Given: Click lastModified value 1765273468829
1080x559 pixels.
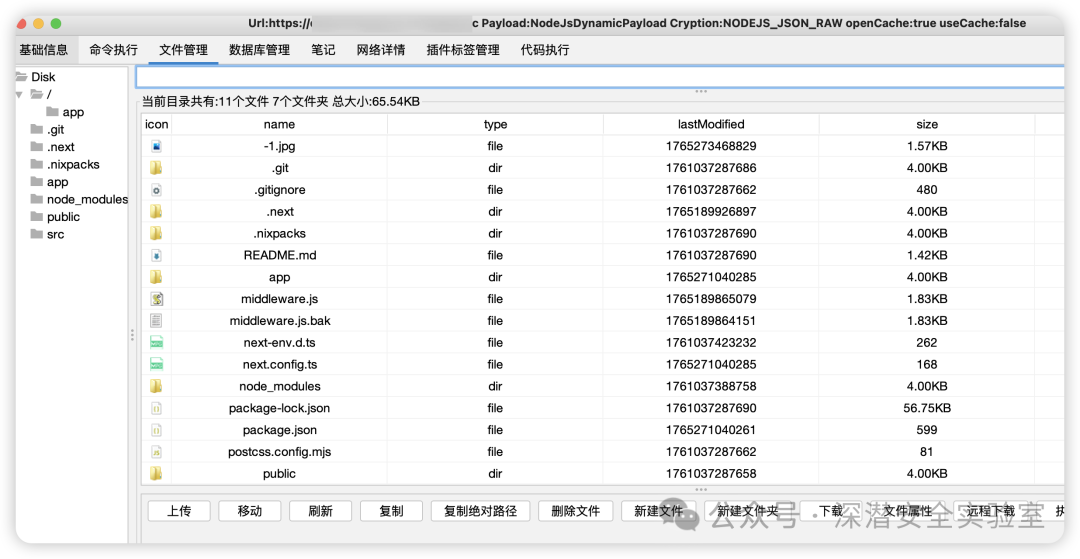Looking at the screenshot, I should pos(711,146).
